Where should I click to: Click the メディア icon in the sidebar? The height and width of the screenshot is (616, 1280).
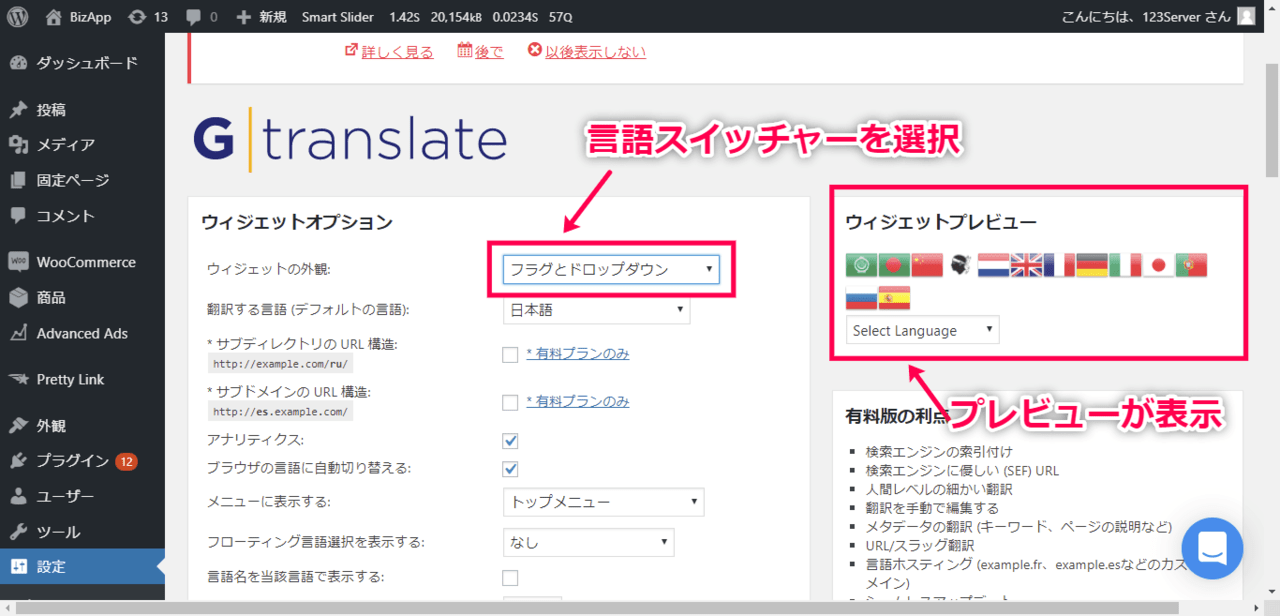pyautogui.click(x=18, y=145)
